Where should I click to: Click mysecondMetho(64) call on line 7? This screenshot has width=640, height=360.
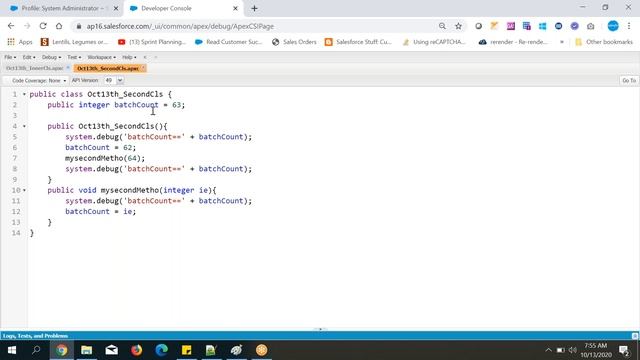point(105,158)
